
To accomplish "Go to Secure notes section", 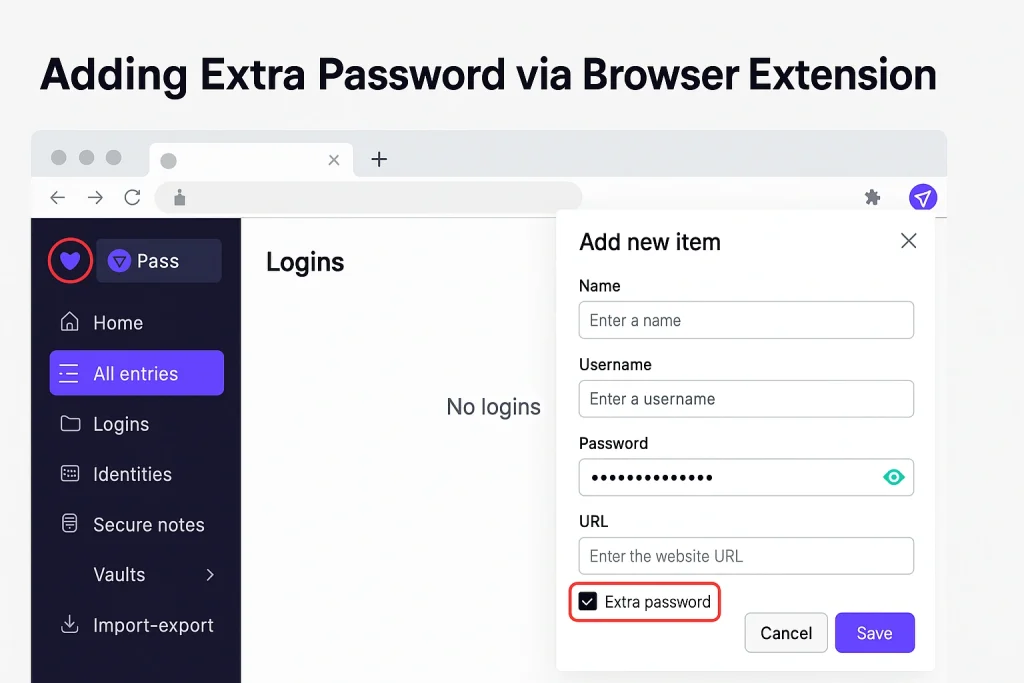I will click(x=148, y=524).
